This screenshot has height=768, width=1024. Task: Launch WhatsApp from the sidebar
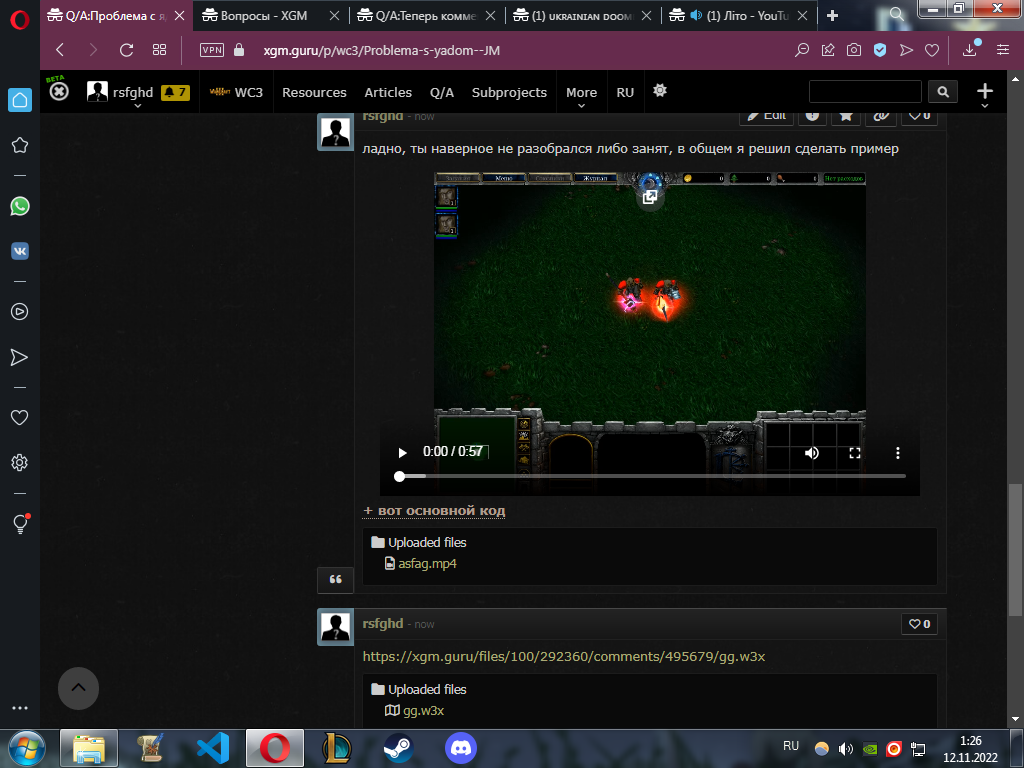click(x=20, y=206)
